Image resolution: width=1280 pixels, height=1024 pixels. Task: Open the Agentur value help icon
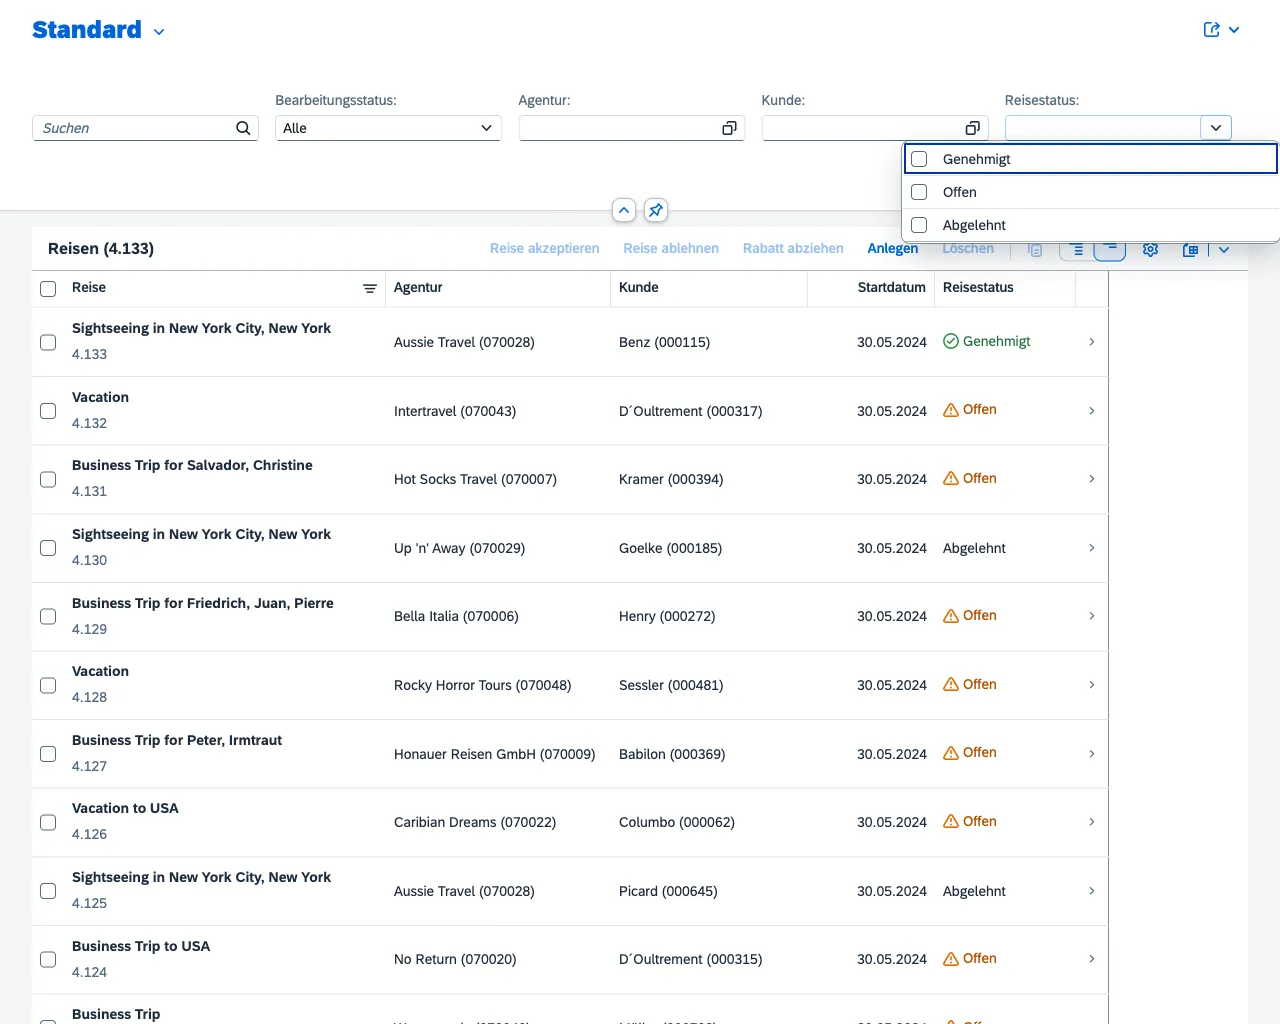tap(729, 128)
